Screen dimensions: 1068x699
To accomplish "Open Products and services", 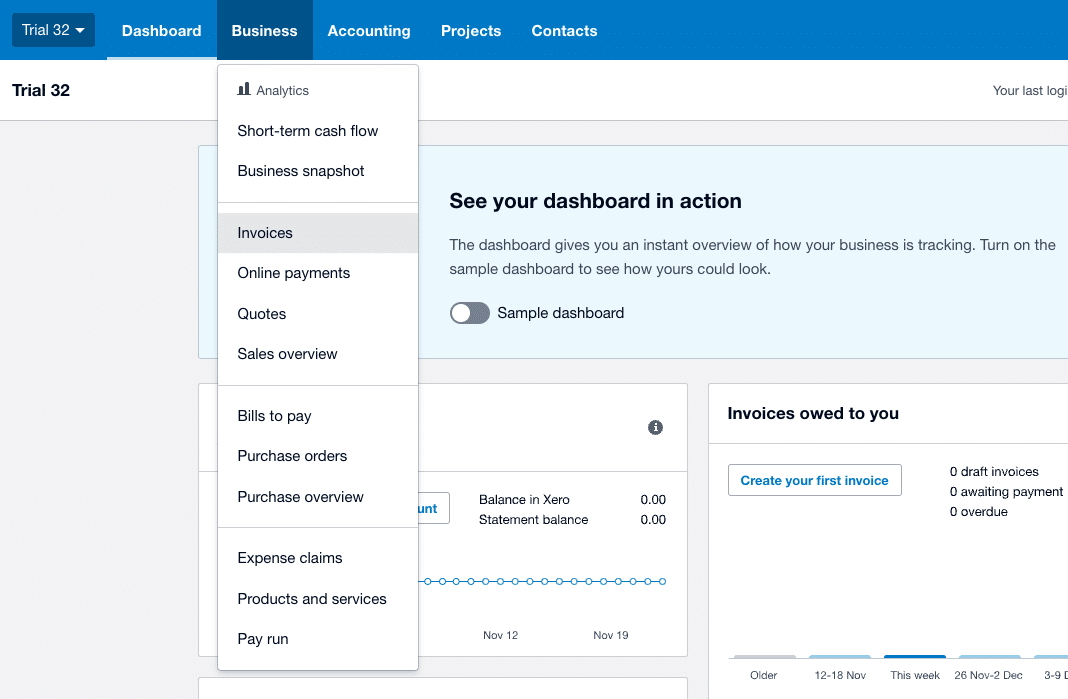I will pos(317,599).
